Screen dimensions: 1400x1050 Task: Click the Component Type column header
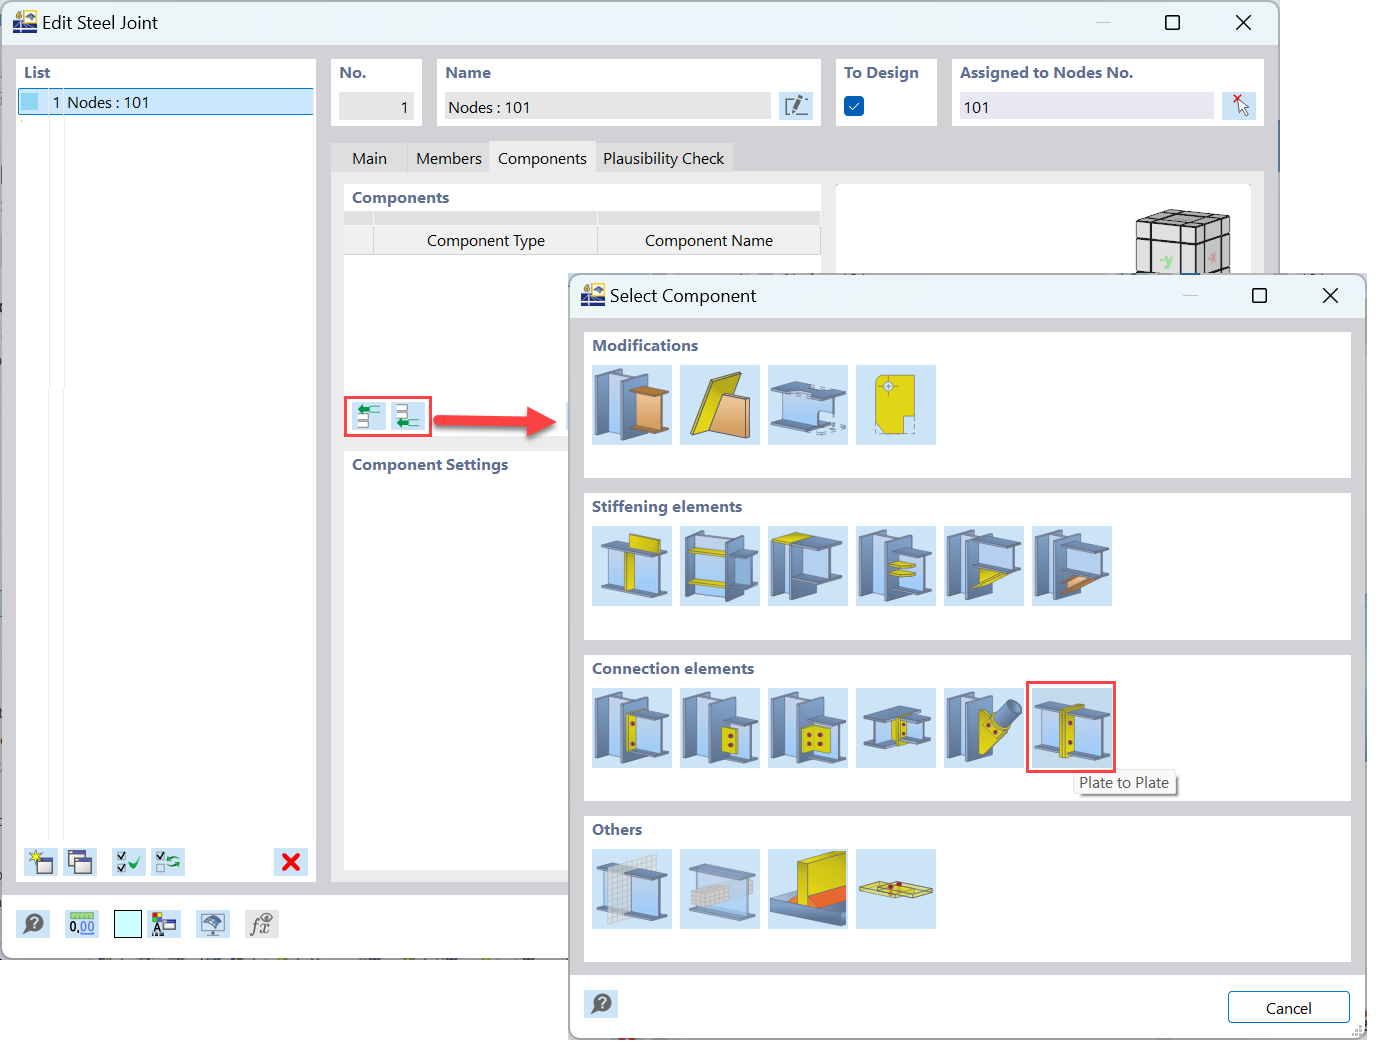pos(486,240)
